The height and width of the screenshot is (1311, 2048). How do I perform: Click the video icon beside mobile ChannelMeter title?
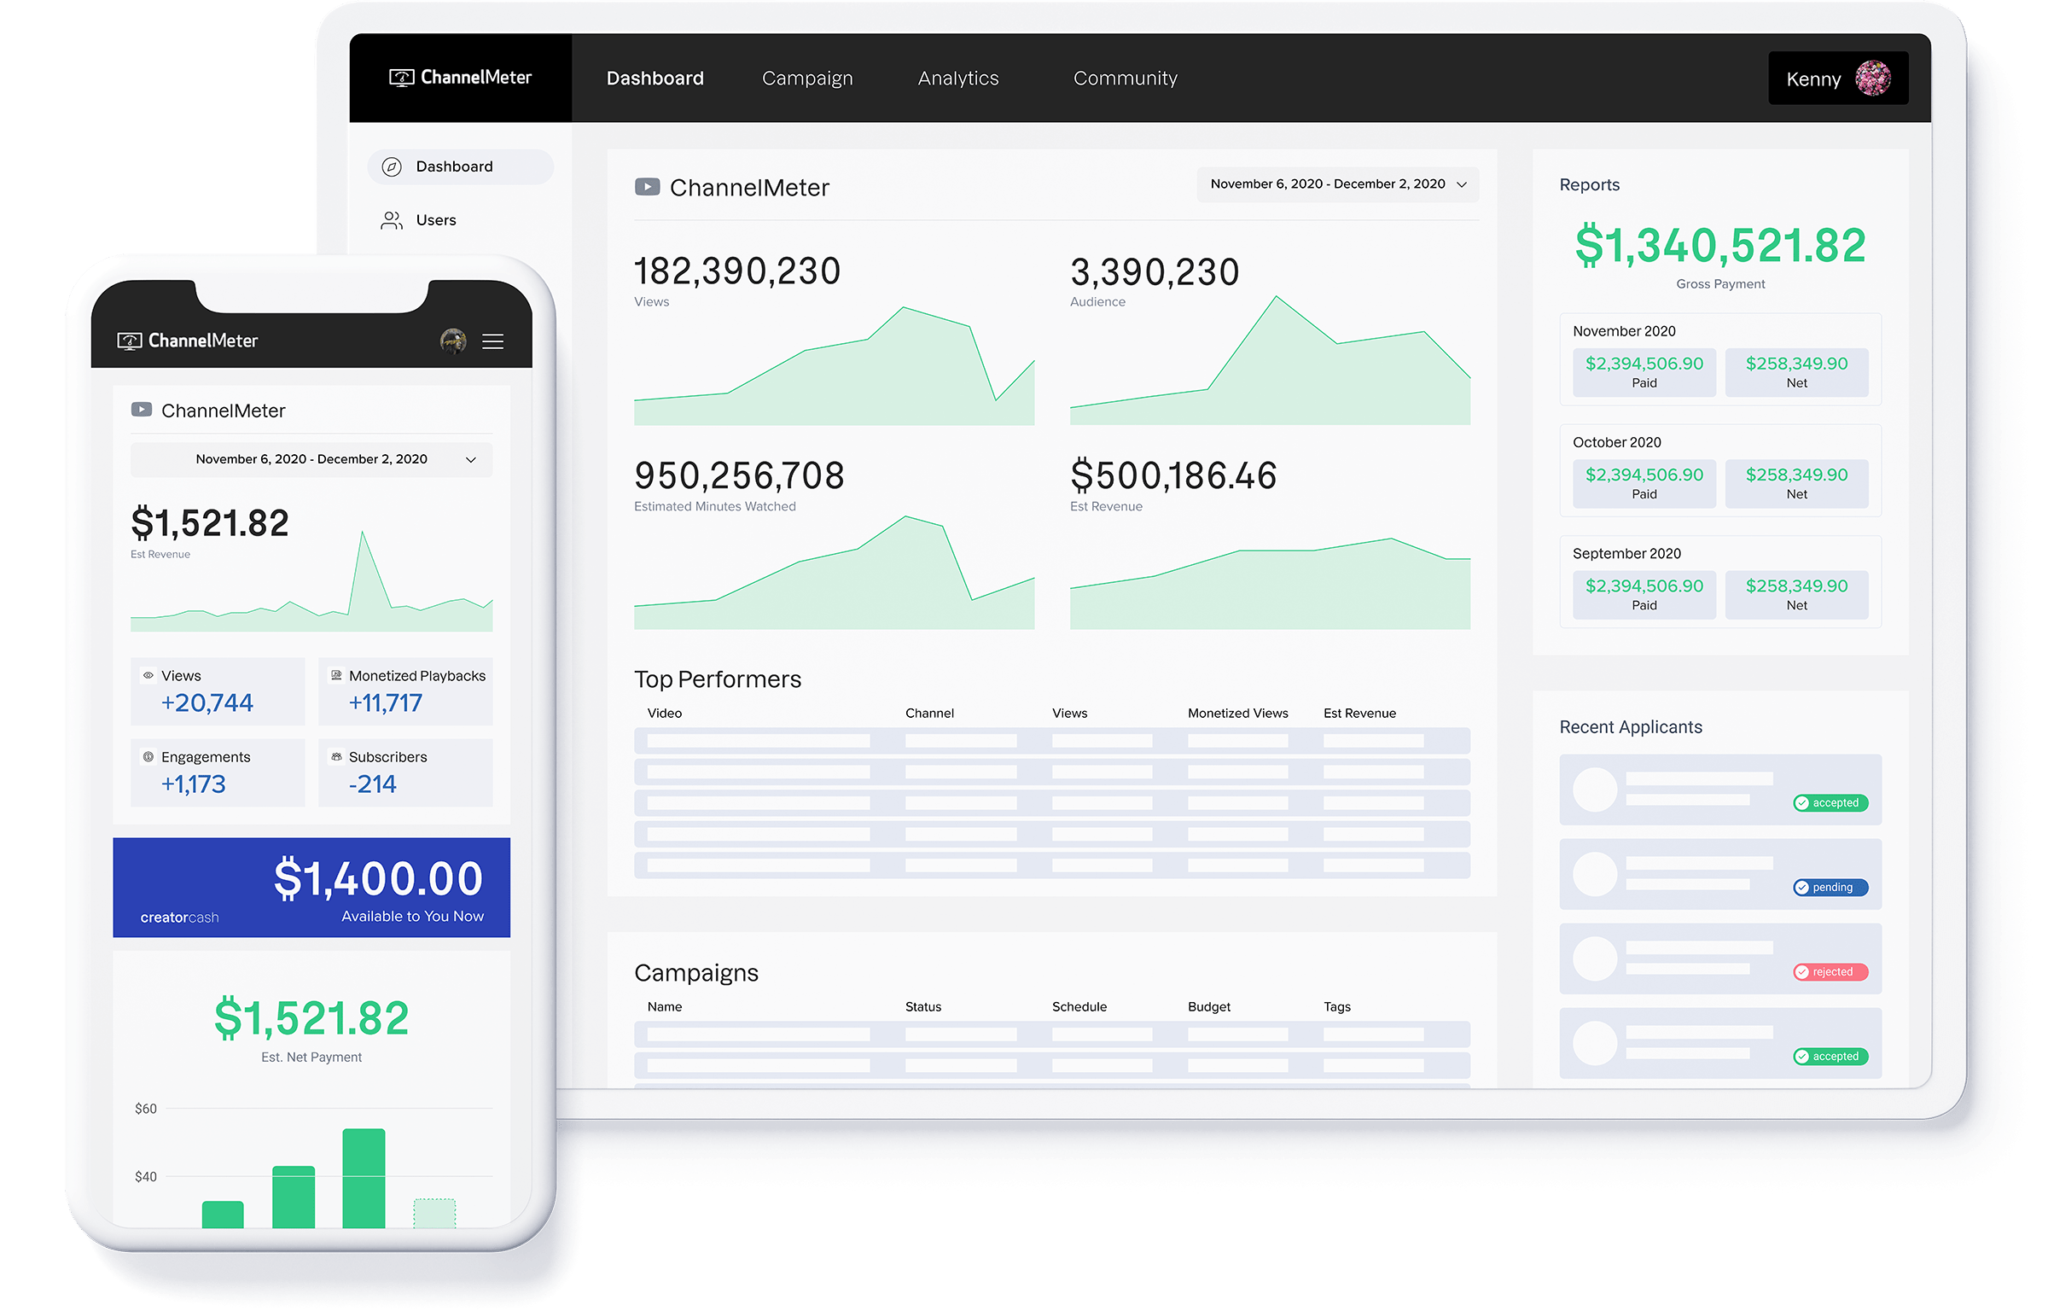coord(142,410)
